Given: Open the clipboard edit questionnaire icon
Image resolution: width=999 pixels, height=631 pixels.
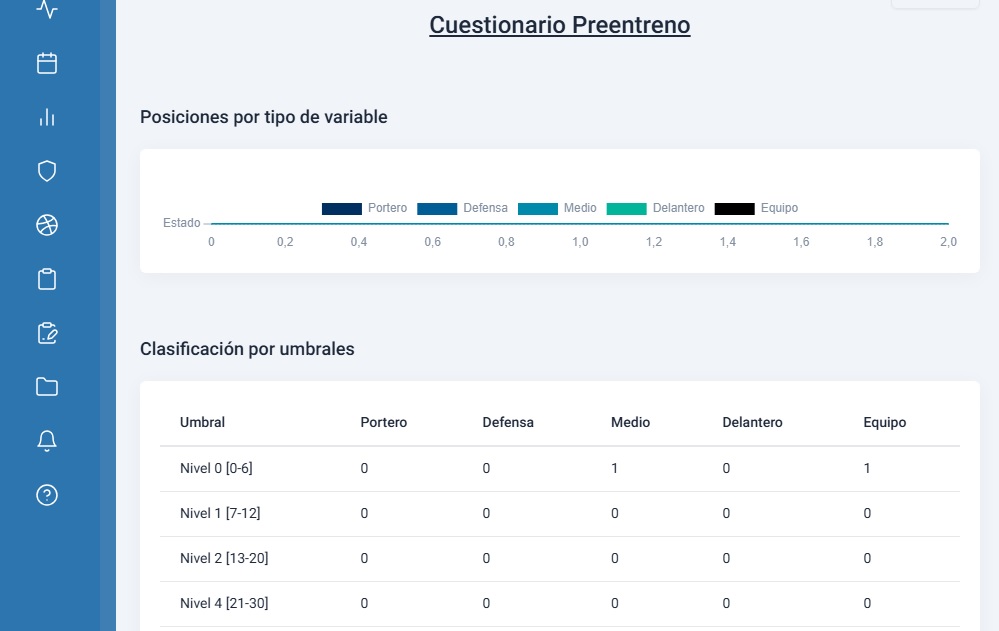Looking at the screenshot, I should tap(47, 333).
